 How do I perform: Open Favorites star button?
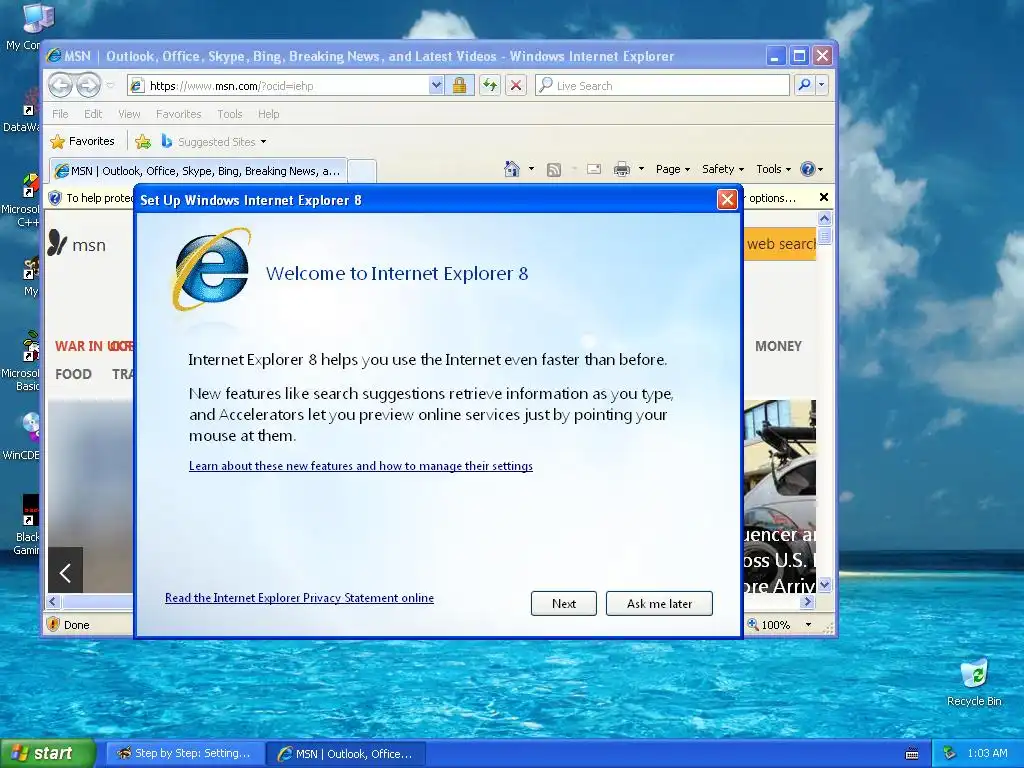[x=83, y=141]
